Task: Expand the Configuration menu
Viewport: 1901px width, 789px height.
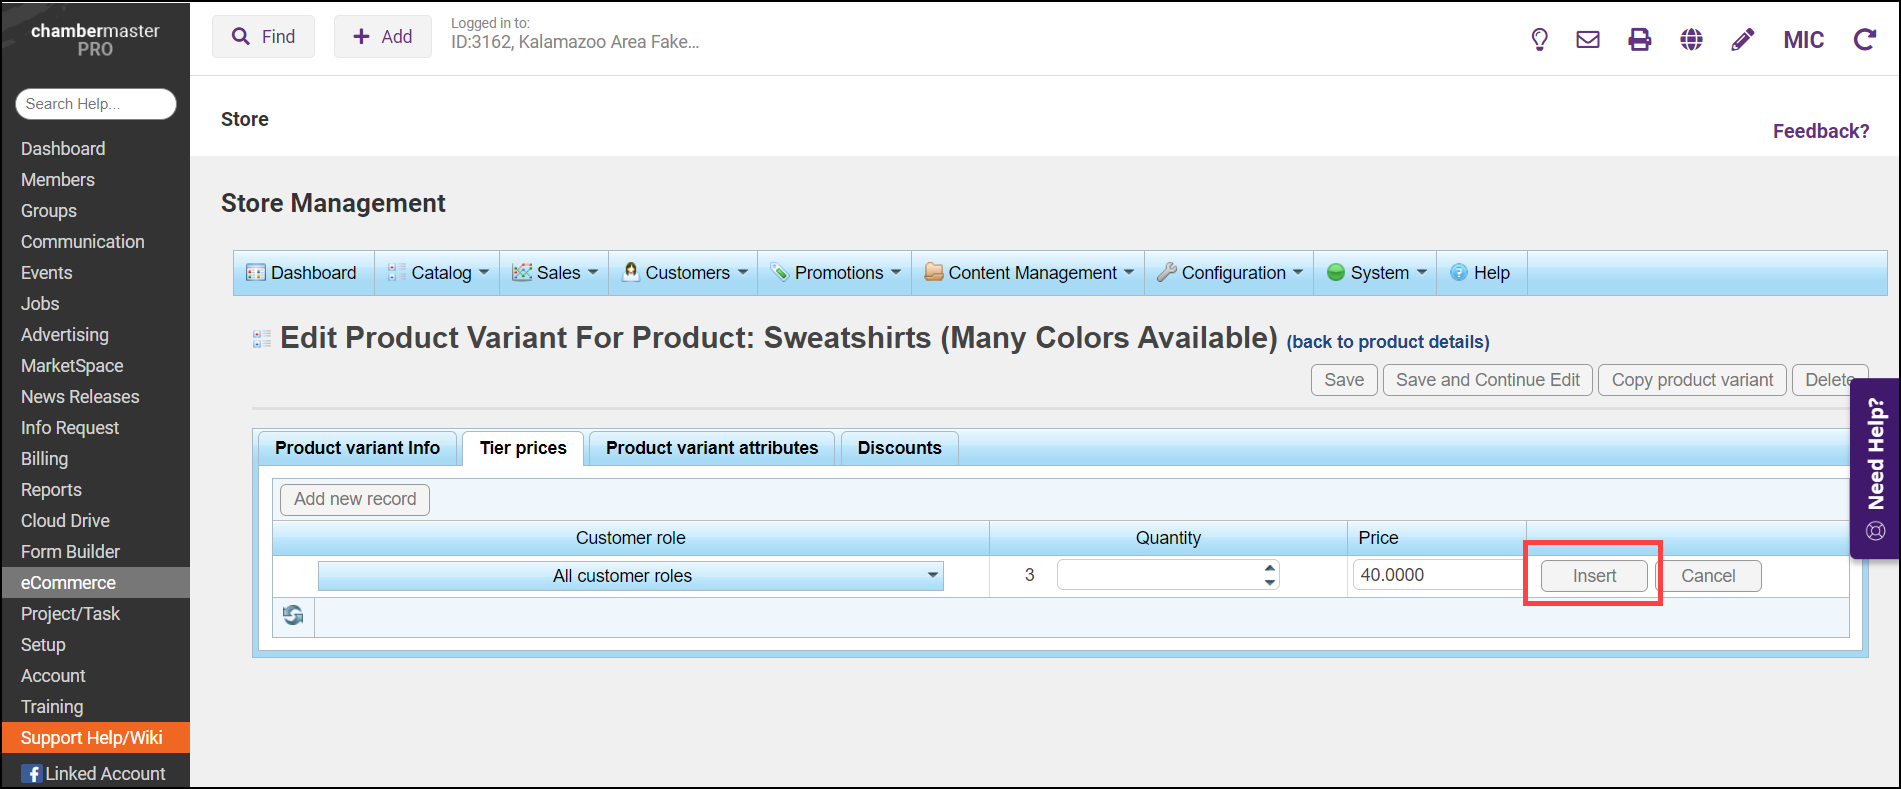Action: pyautogui.click(x=1232, y=273)
